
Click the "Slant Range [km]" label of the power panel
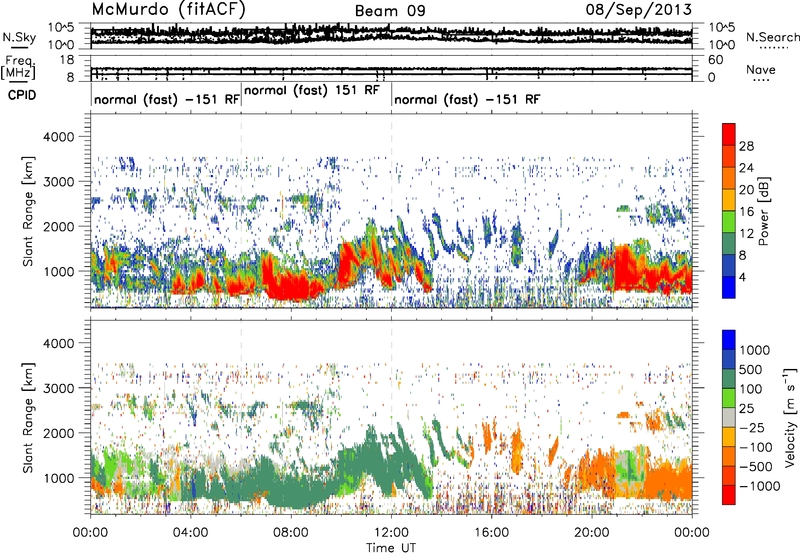tap(29, 211)
